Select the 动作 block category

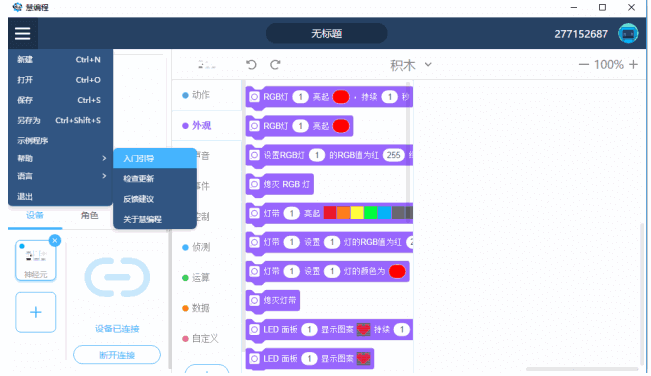206,95
